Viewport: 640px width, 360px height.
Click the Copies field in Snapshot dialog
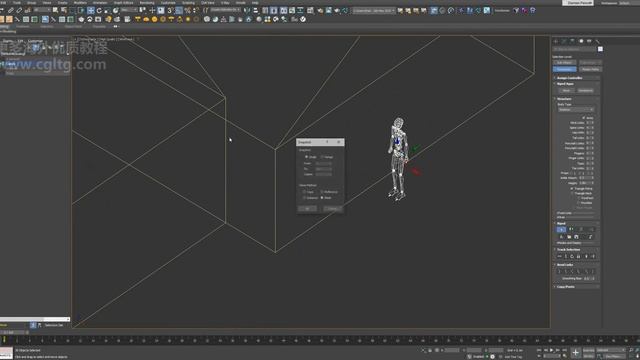point(324,174)
